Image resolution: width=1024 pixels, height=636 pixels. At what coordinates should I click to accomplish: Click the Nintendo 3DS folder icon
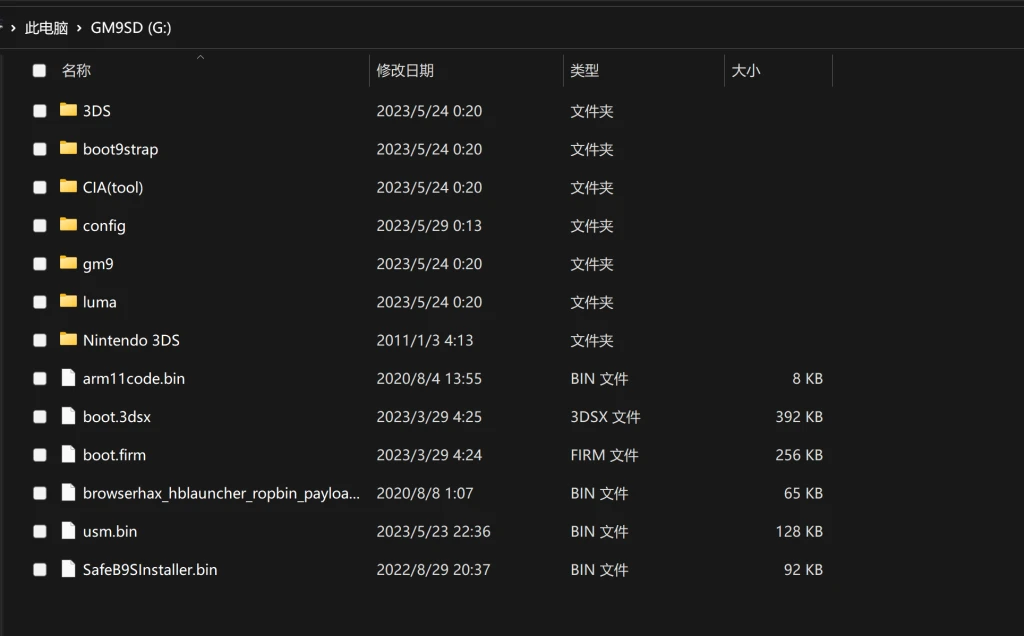pos(68,339)
